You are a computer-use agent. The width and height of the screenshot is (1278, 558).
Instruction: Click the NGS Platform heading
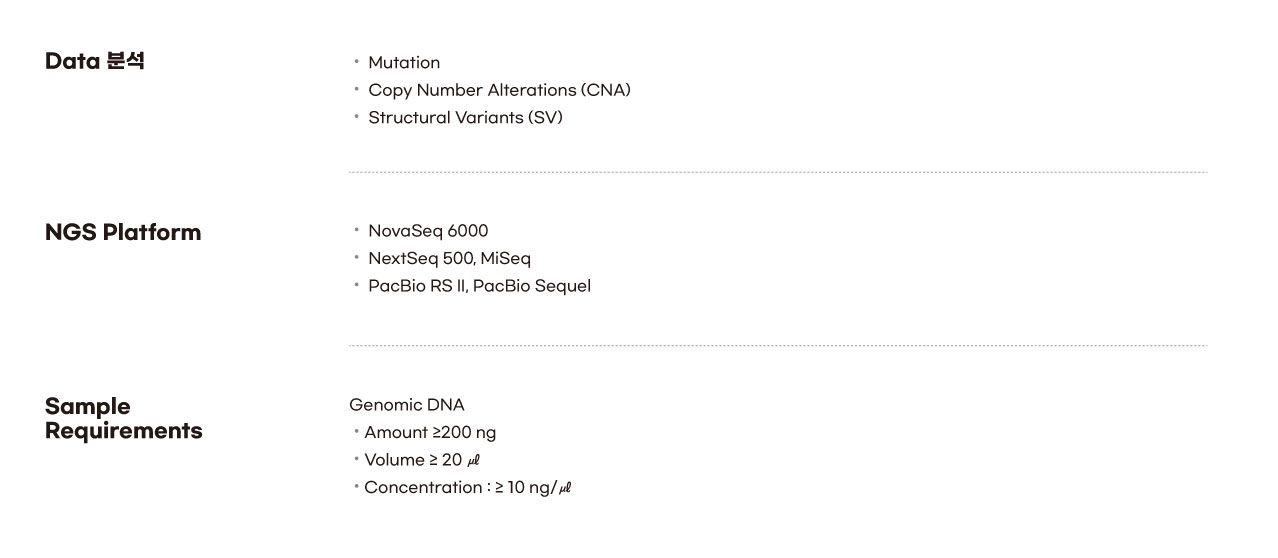(123, 233)
